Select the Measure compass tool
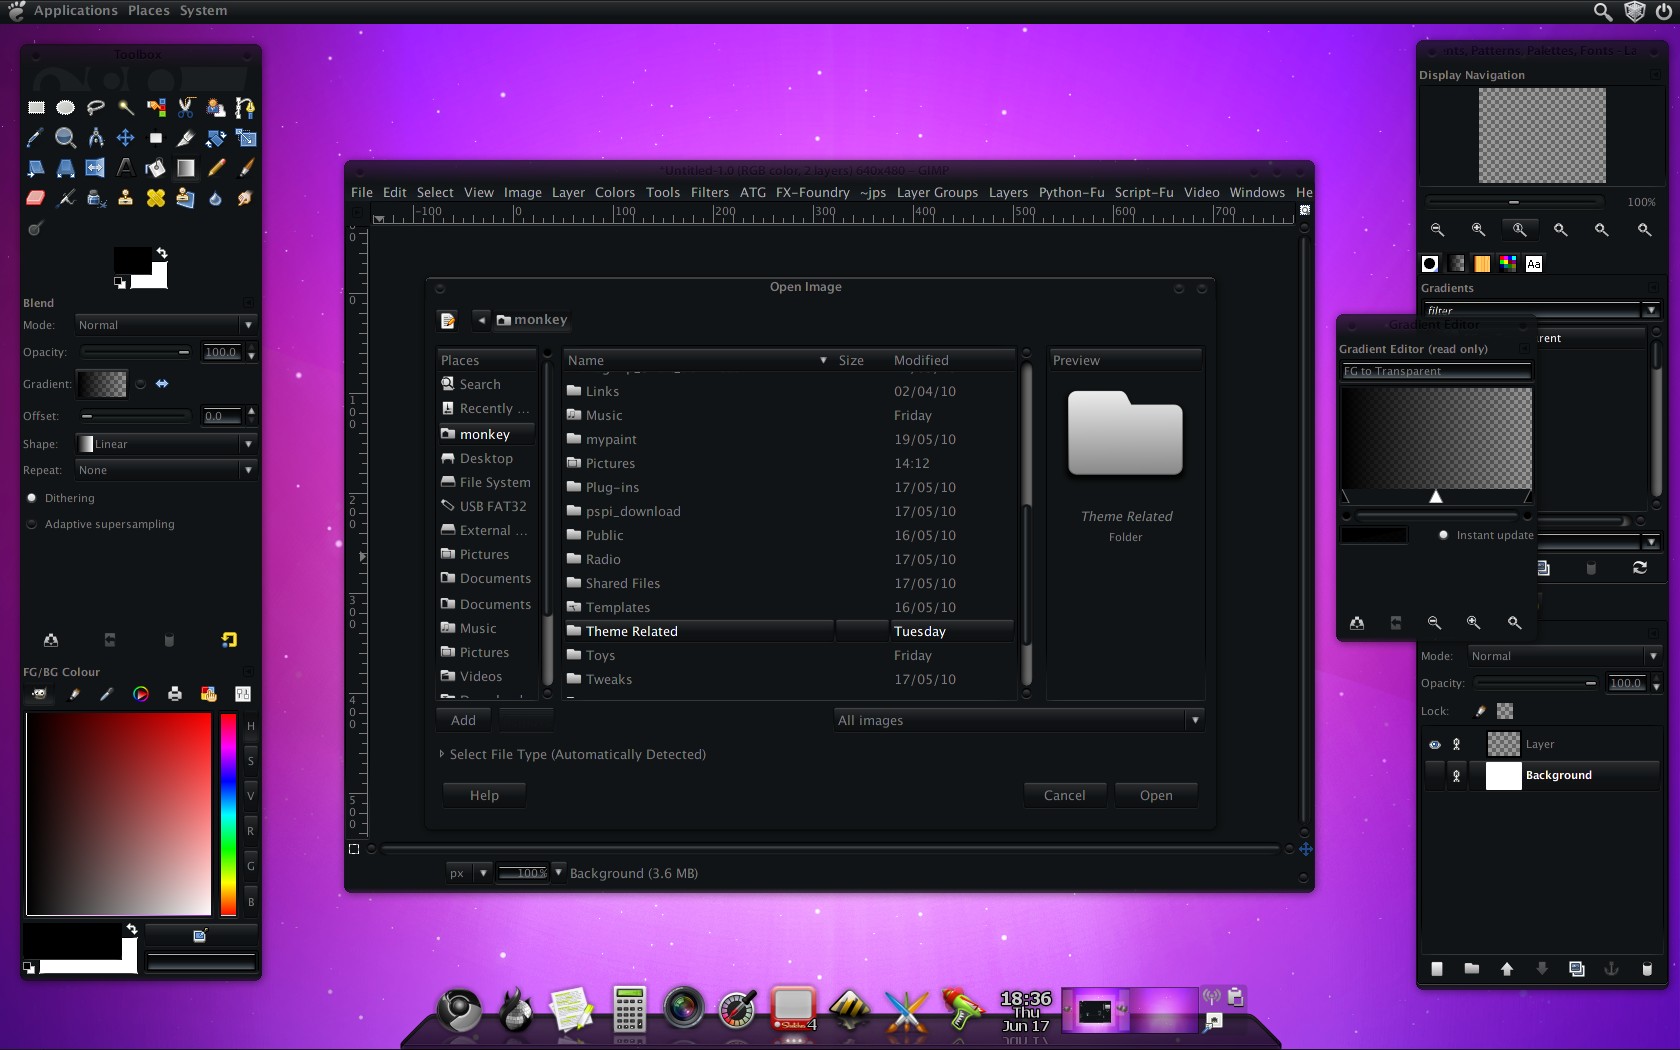Viewport: 1680px width, 1050px height. (96, 138)
